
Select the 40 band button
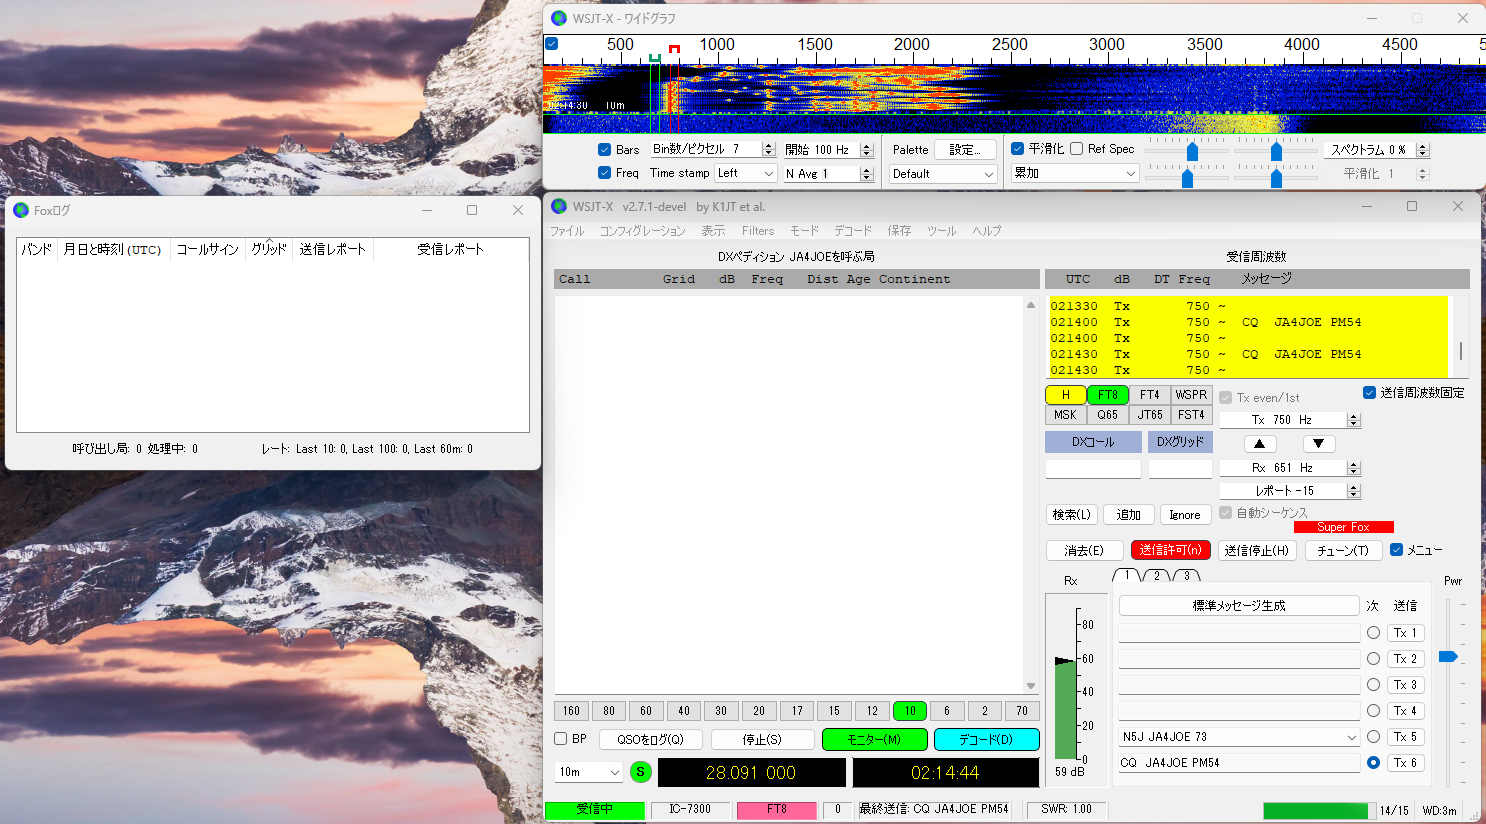[684, 711]
